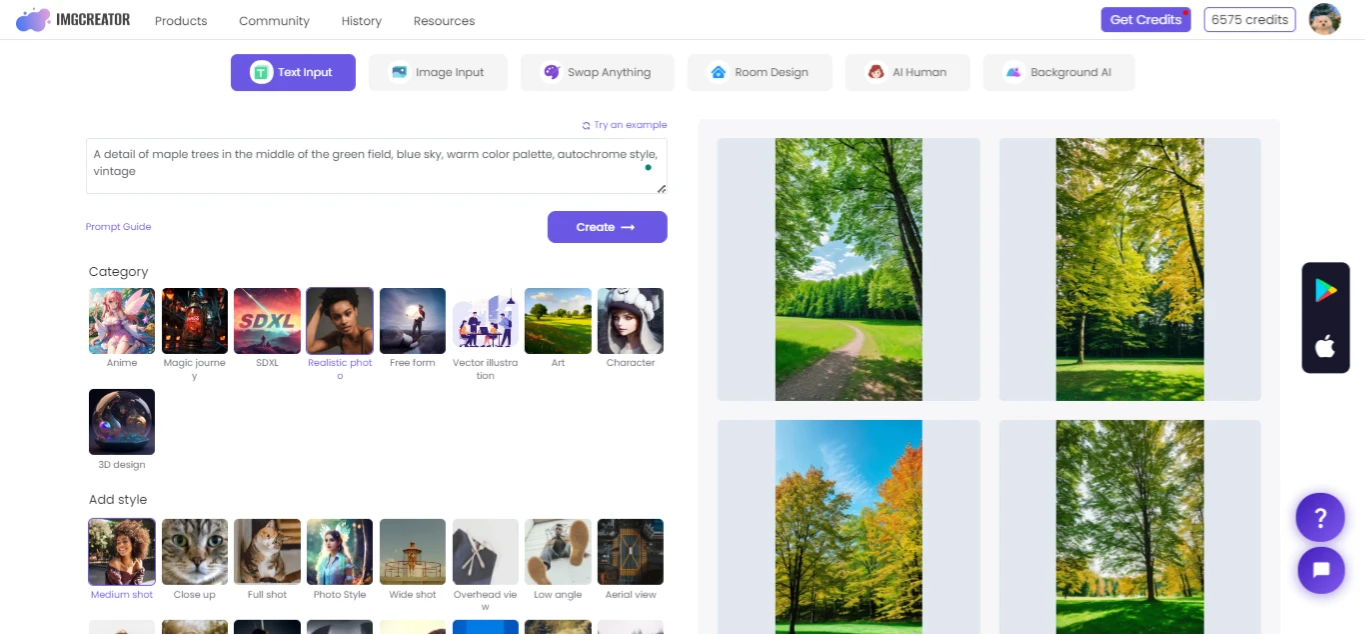Click the Swap Anything icon
Image resolution: width=1365 pixels, height=634 pixels.
[x=551, y=72]
